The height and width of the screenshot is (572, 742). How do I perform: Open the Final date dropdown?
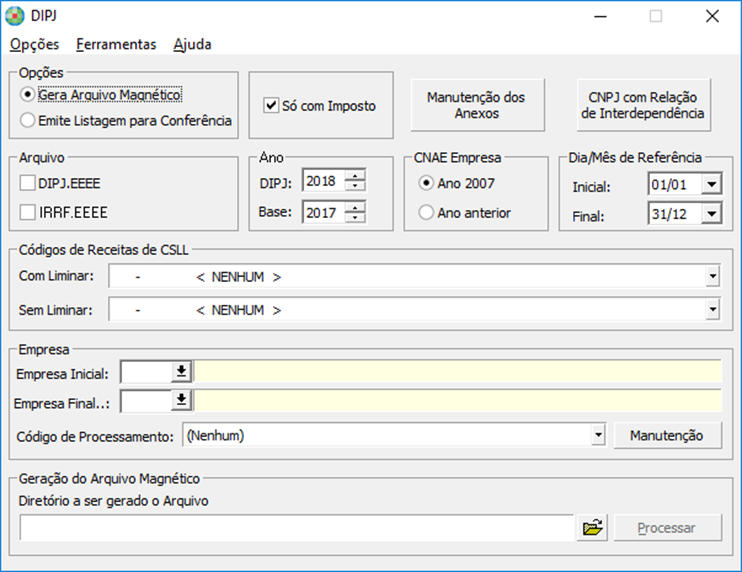pos(711,214)
